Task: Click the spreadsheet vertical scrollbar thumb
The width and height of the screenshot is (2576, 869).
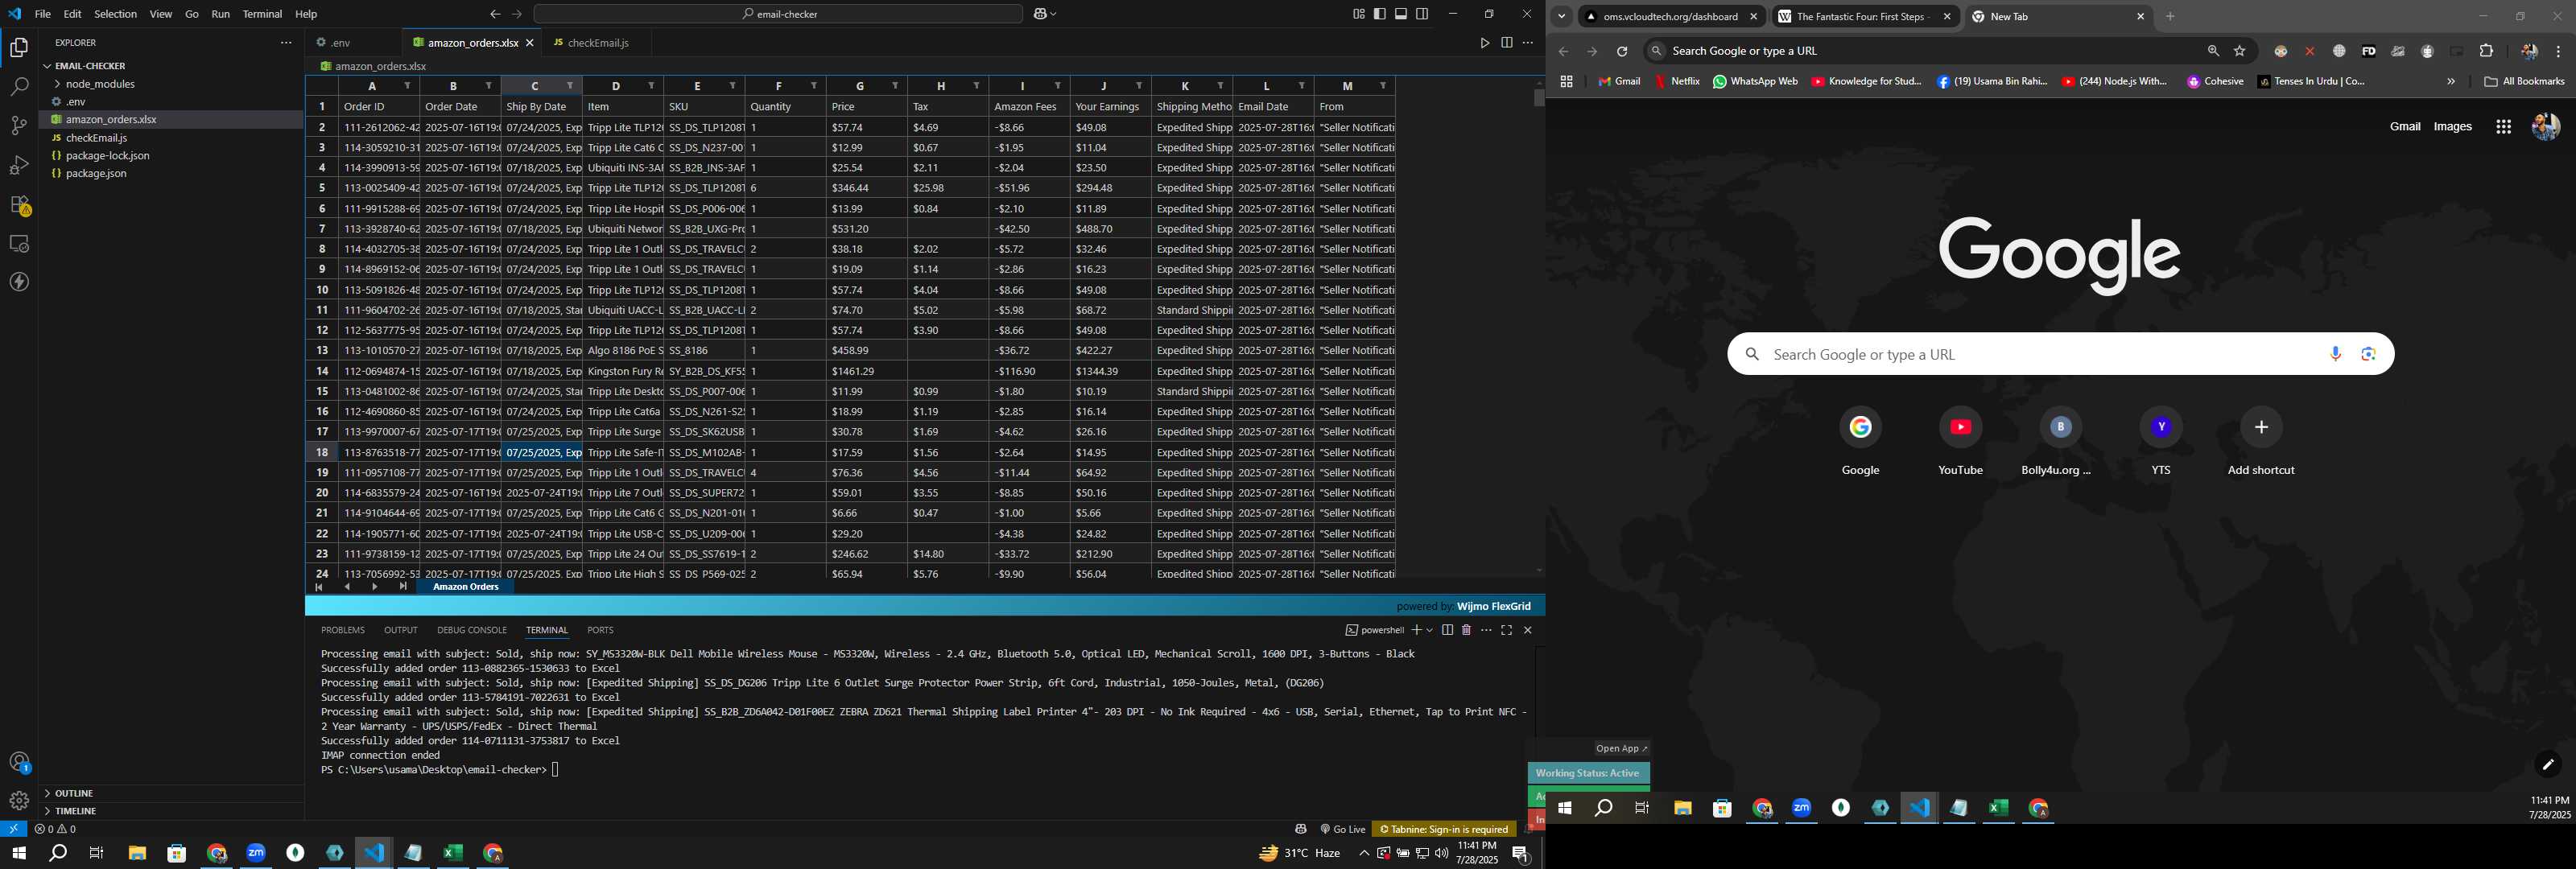Action: (1538, 98)
